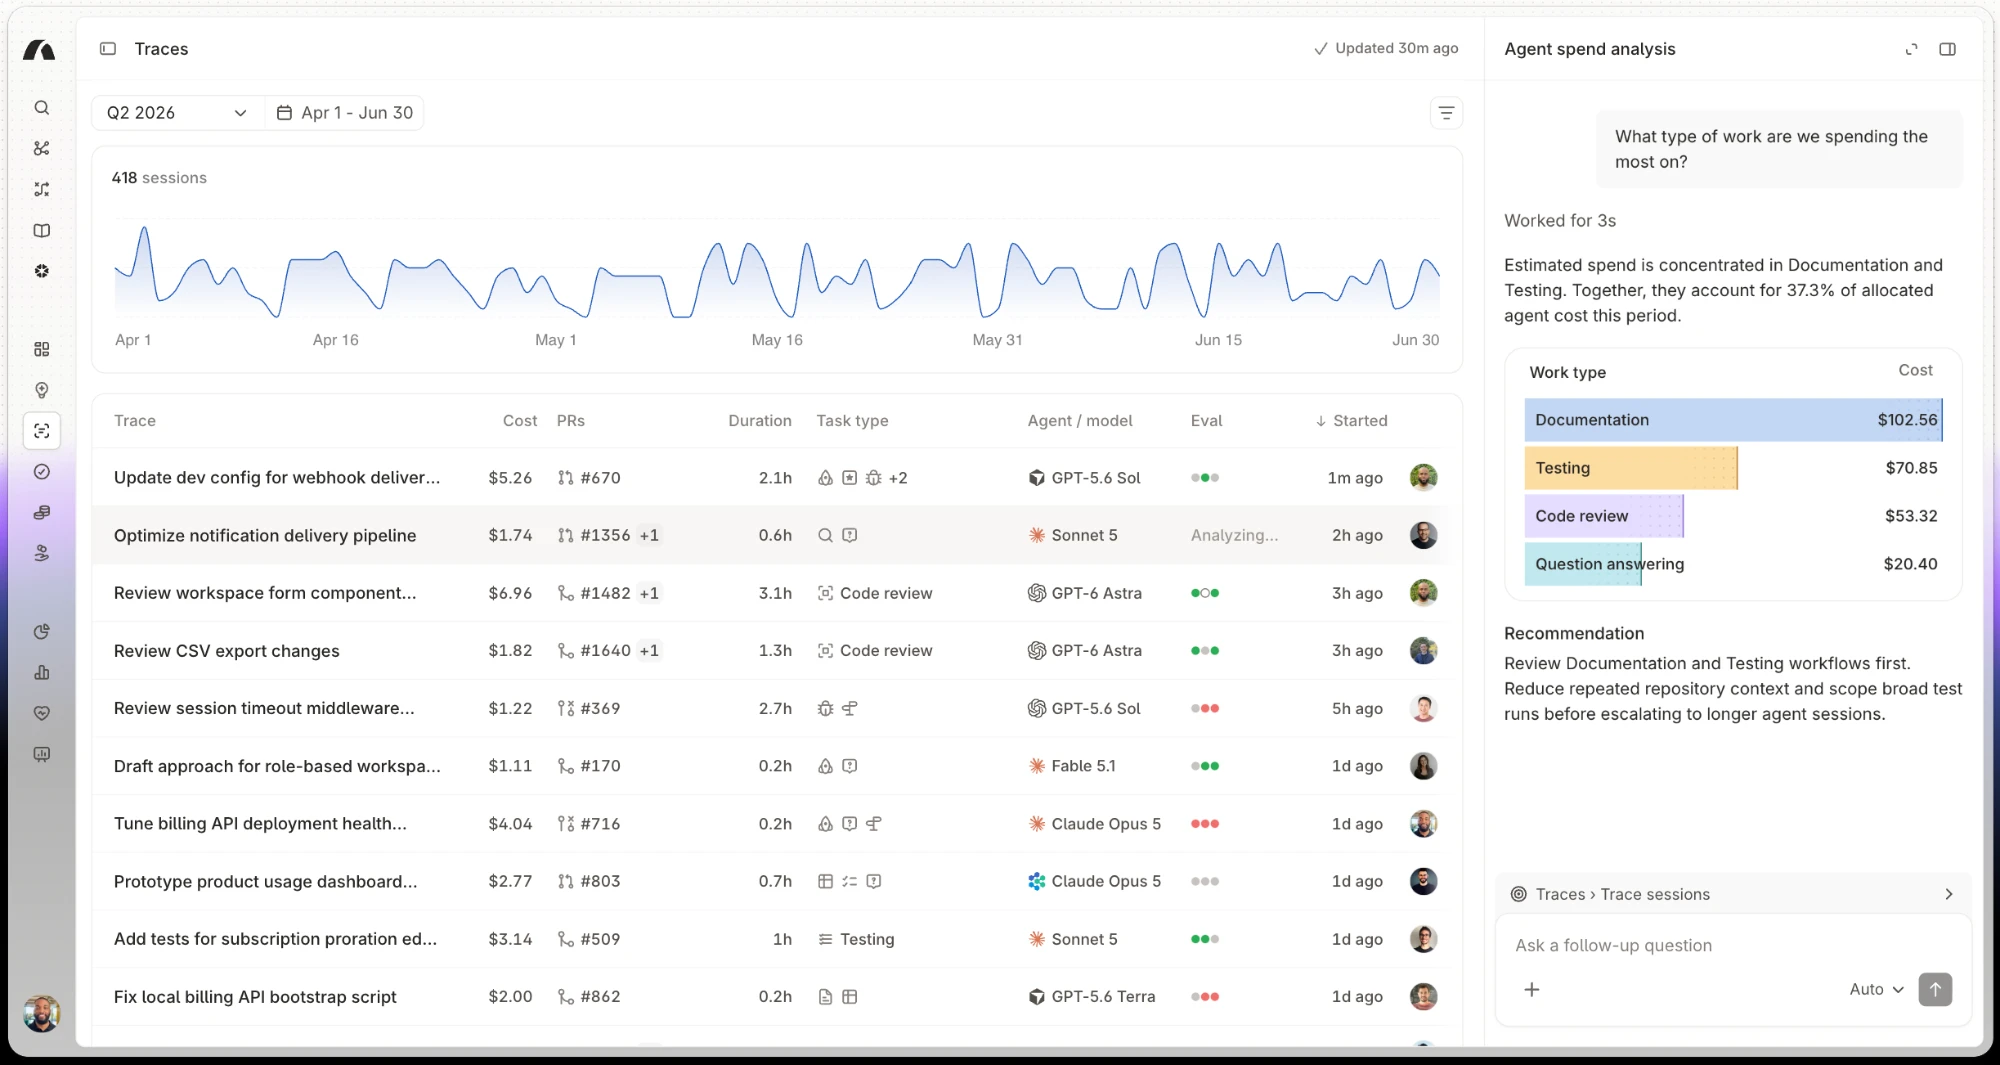Click the dashboard grid icon in sidebar
Screen dimensions: 2000x1065
(x=41, y=349)
